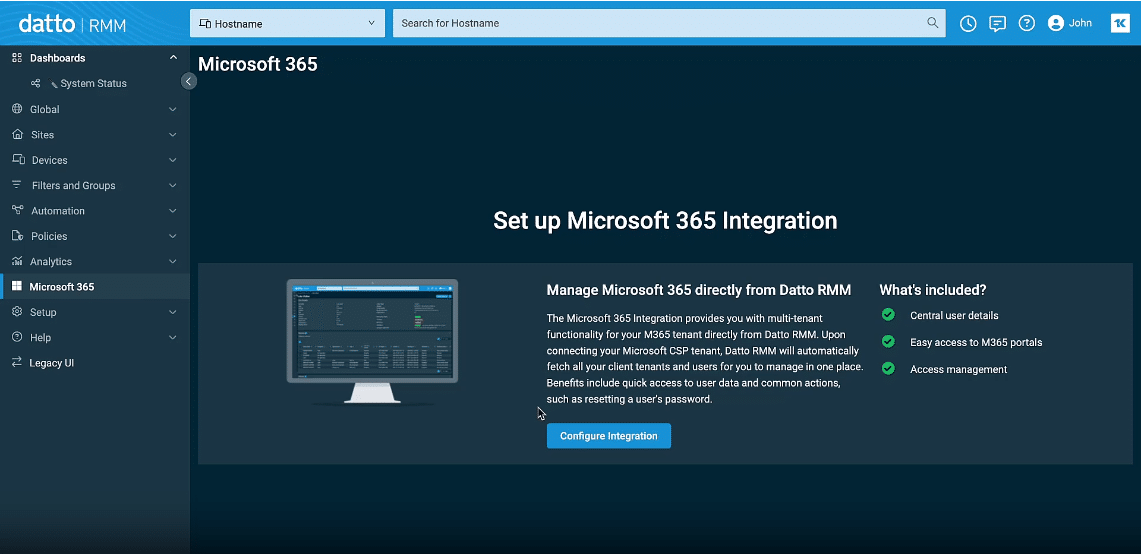
Task: Expand the Filters and Groups chevron
Action: pos(173,186)
